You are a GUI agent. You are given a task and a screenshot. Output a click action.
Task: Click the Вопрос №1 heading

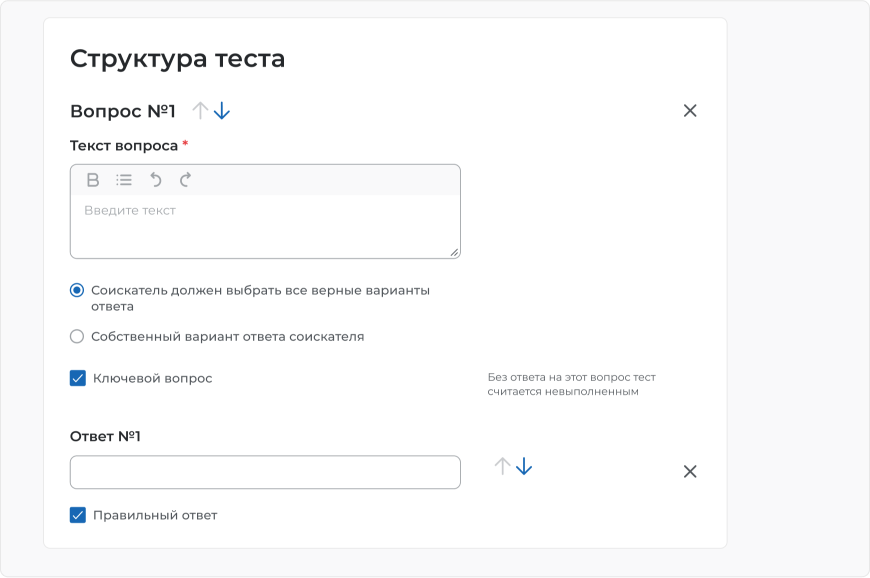coord(123,111)
